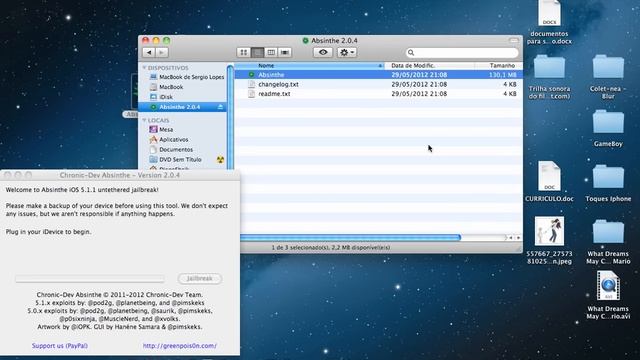640x360 pixels.
Task: Click the Finder toolbar toggle pill button
Action: (514, 40)
